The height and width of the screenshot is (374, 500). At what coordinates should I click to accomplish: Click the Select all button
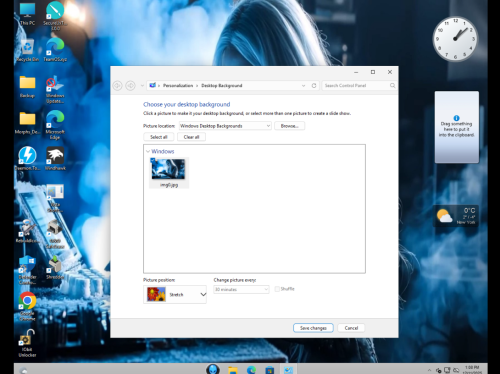159,137
